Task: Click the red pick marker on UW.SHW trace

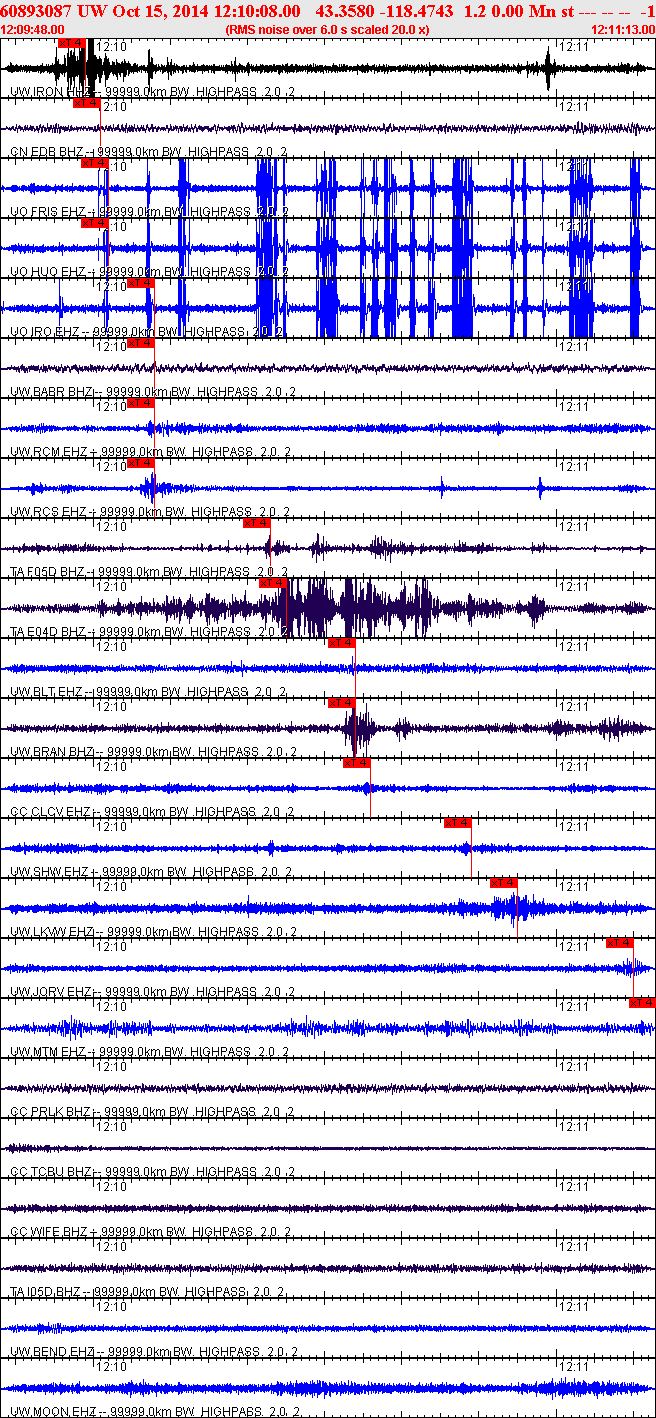Action: 457,823
